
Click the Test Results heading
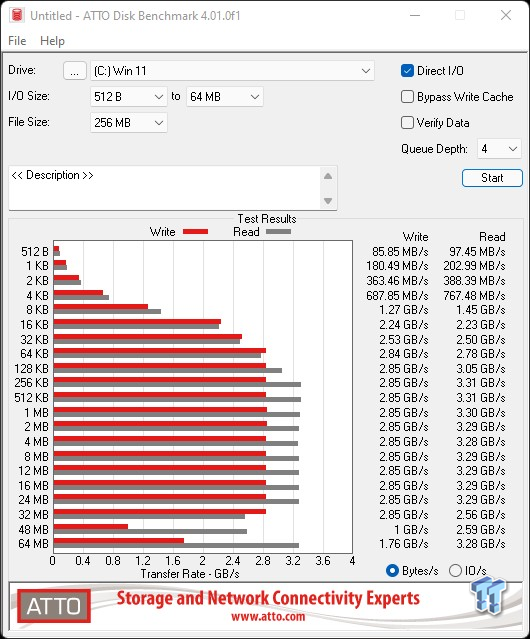point(267,219)
